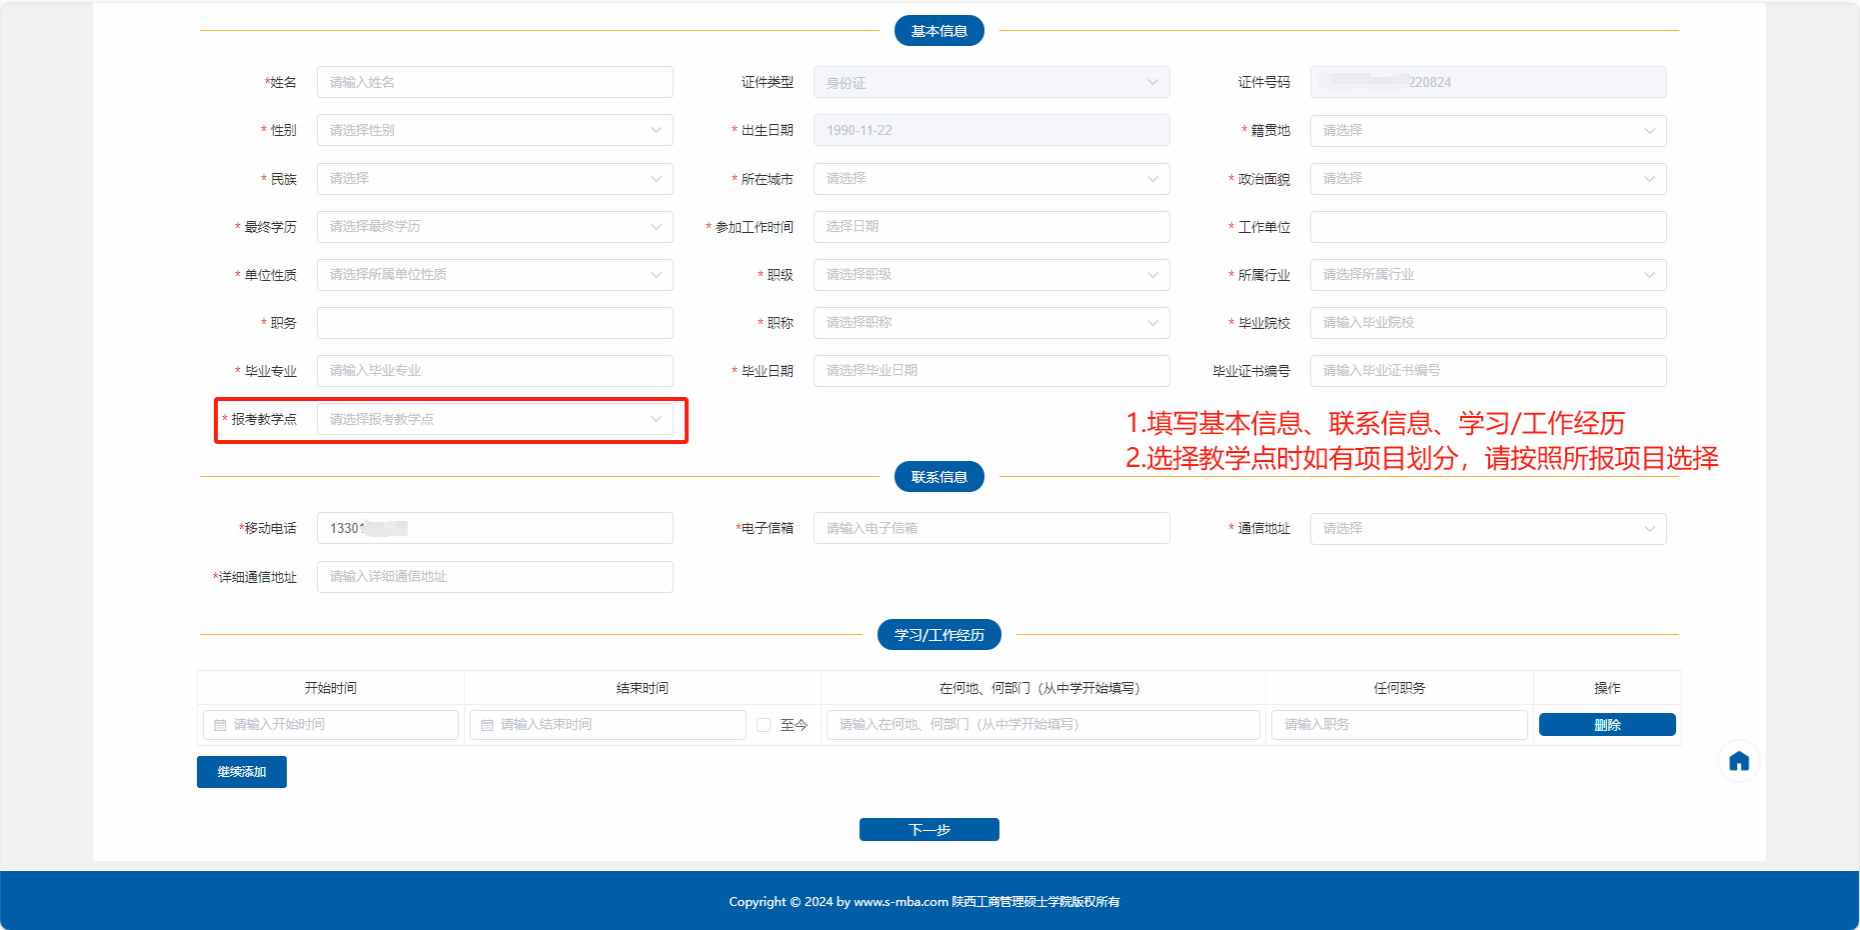1860x930 pixels.
Task: Open the 参加工作时间 date picker
Action: tap(990, 227)
